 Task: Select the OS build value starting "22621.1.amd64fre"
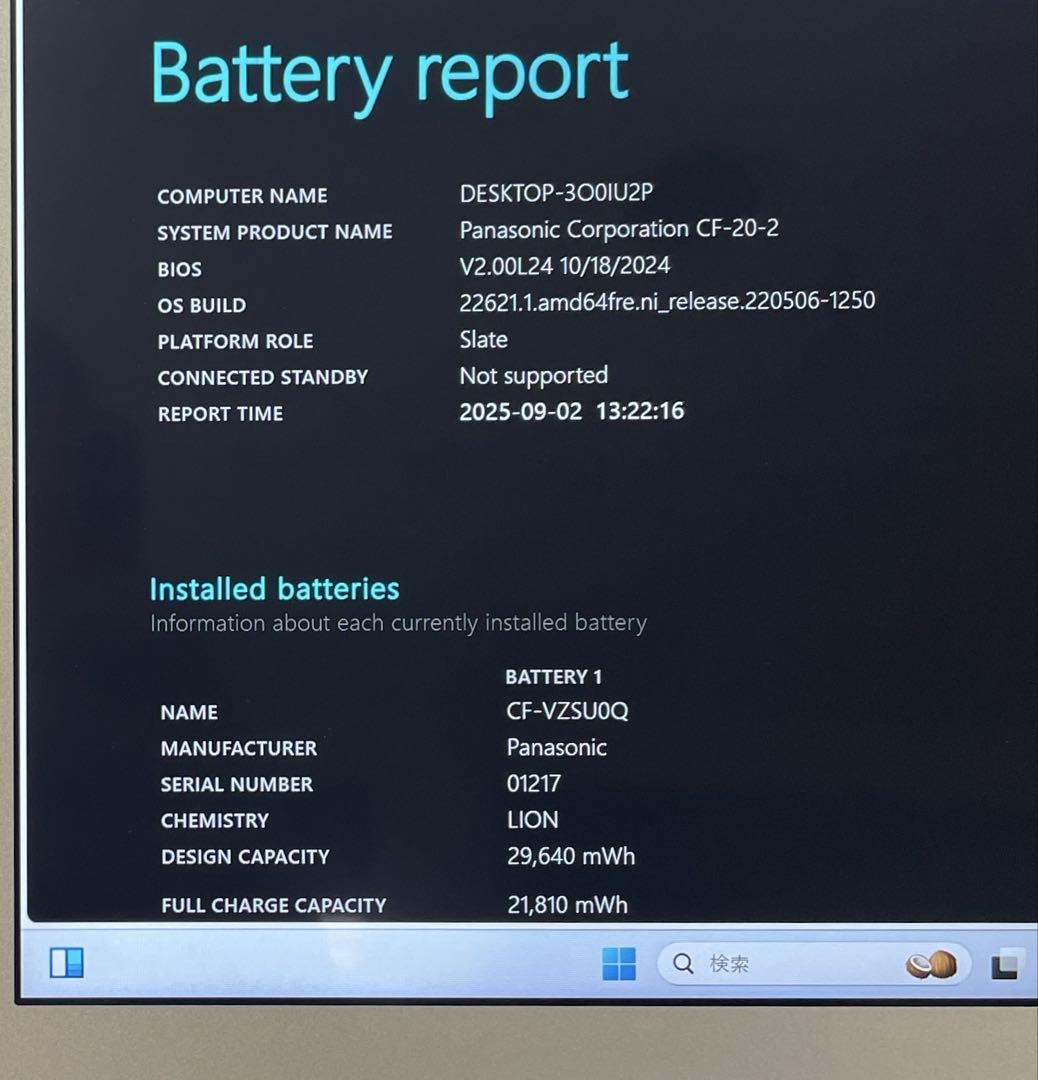coord(667,301)
